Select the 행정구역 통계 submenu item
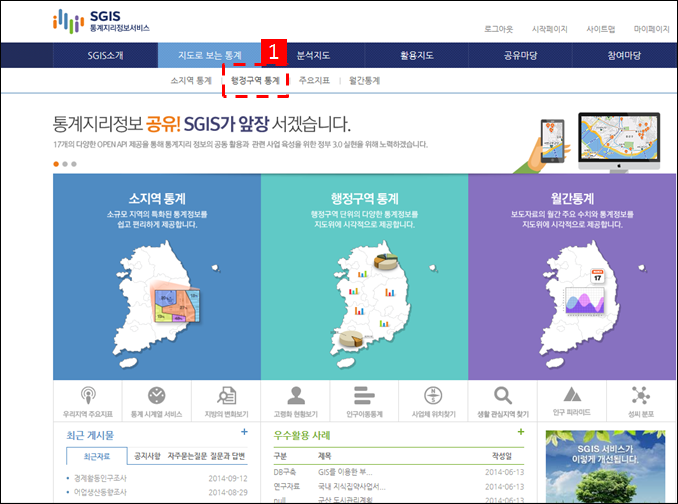678x504 pixels. [x=255, y=80]
